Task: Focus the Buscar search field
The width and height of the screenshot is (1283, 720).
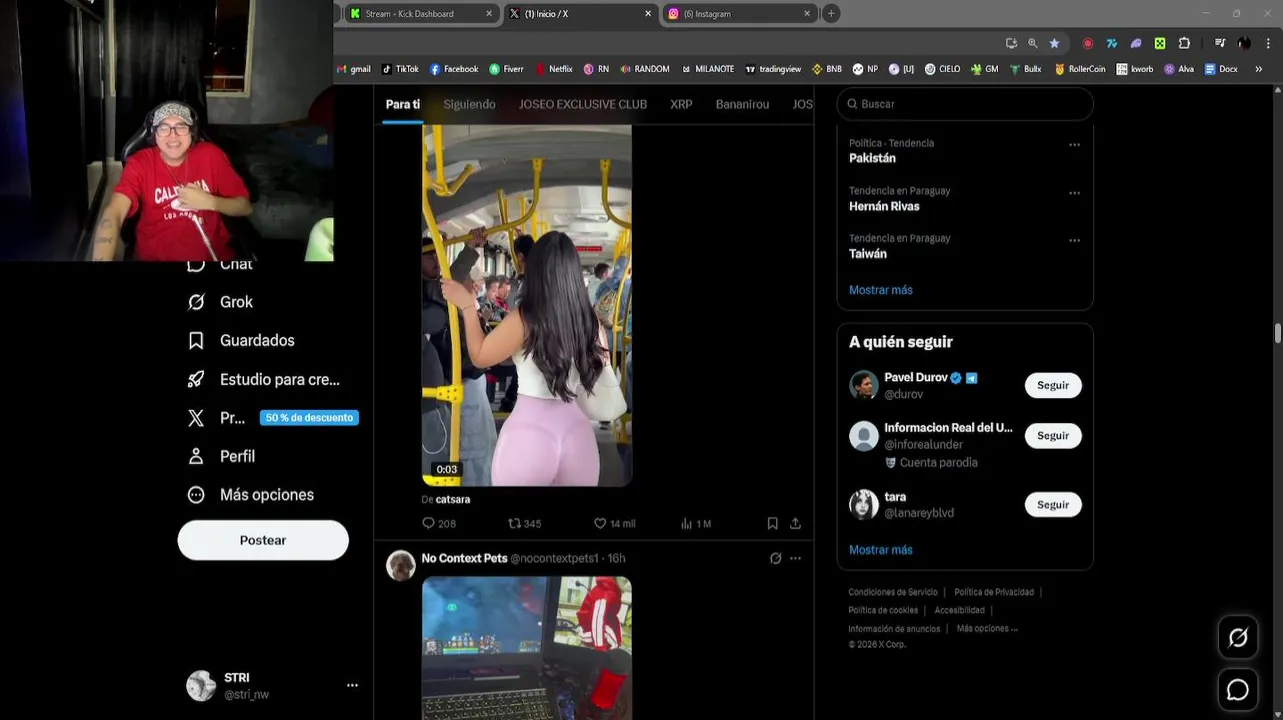Action: (x=965, y=104)
